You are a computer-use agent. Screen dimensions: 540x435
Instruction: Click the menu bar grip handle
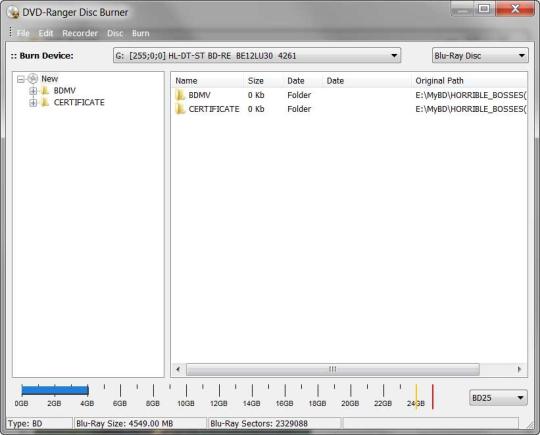(10, 32)
